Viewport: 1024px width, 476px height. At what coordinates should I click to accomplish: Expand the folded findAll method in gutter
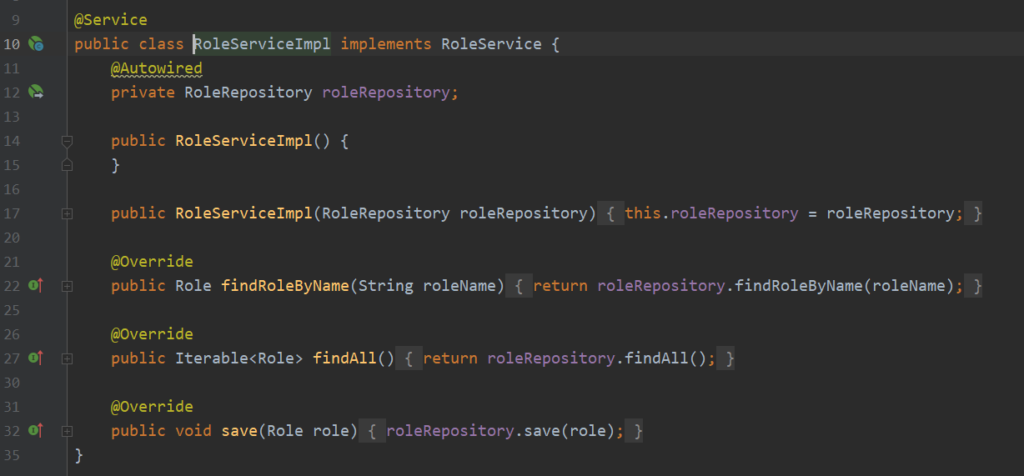(67, 358)
